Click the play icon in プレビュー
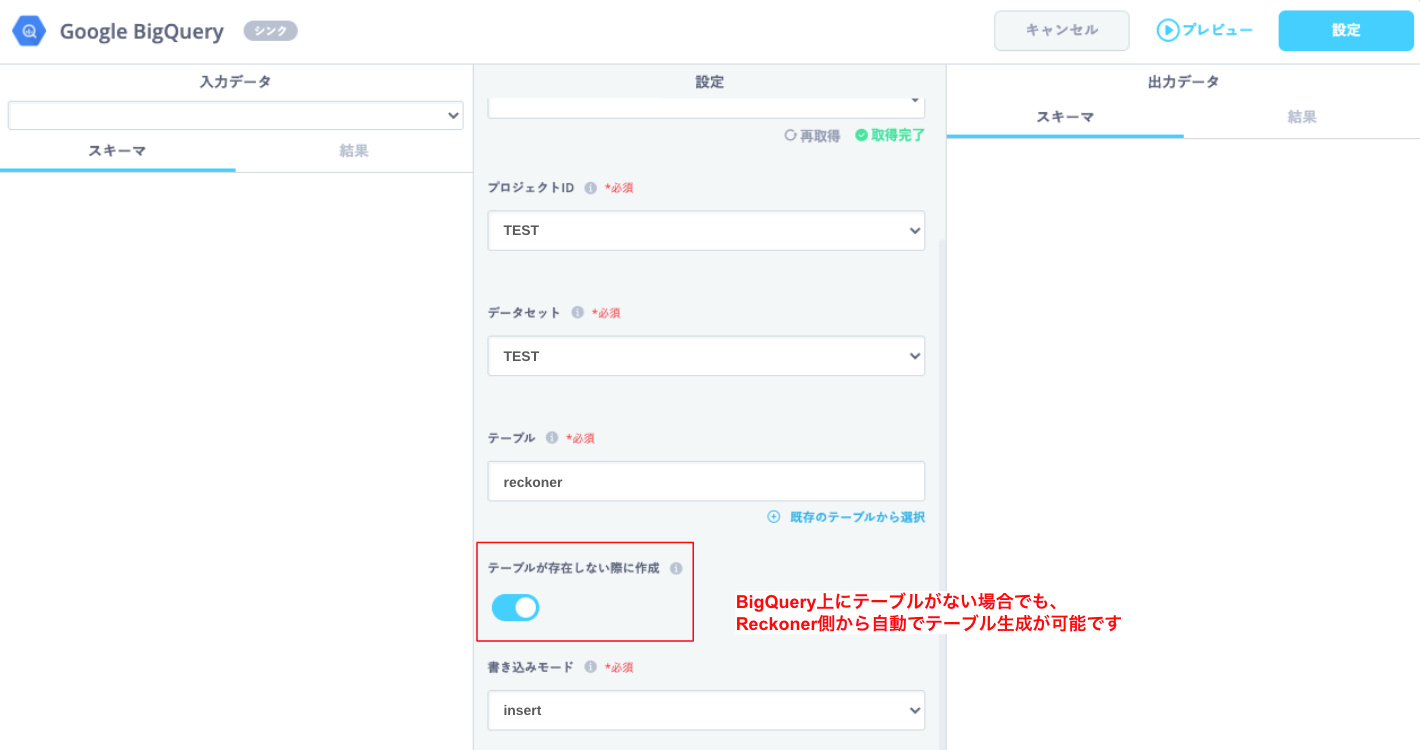The image size is (1420, 750). point(1168,31)
